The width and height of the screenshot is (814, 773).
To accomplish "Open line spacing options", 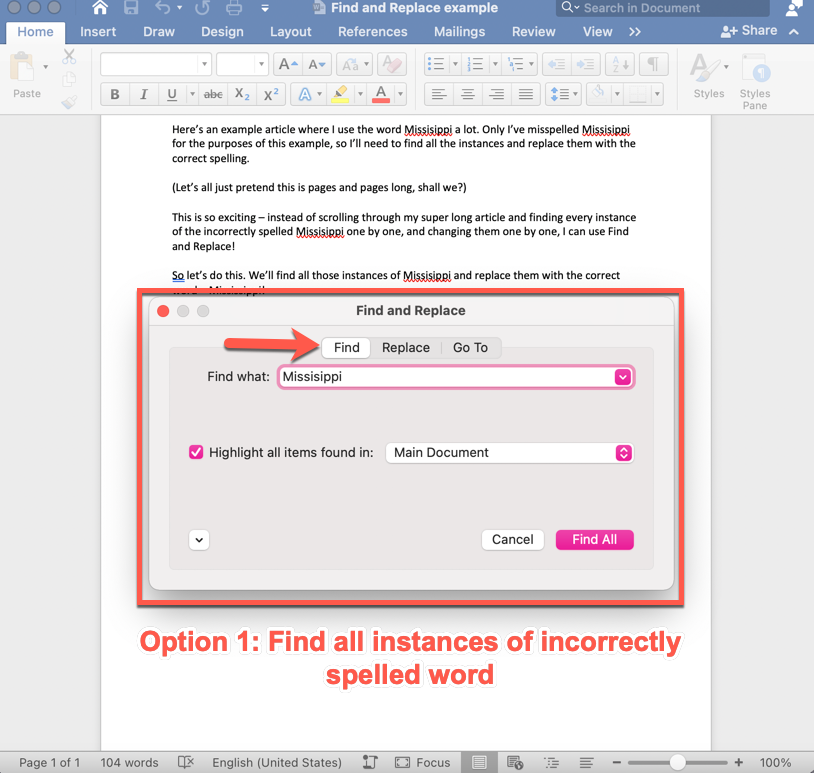I will 563,94.
